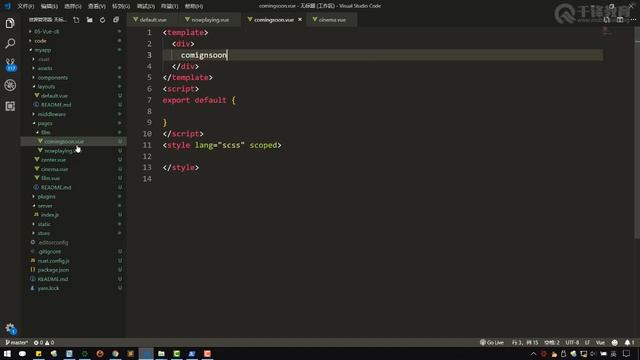Open the Extensions view in activity bar
The width and height of the screenshot is (640, 360).
click(x=10, y=106)
